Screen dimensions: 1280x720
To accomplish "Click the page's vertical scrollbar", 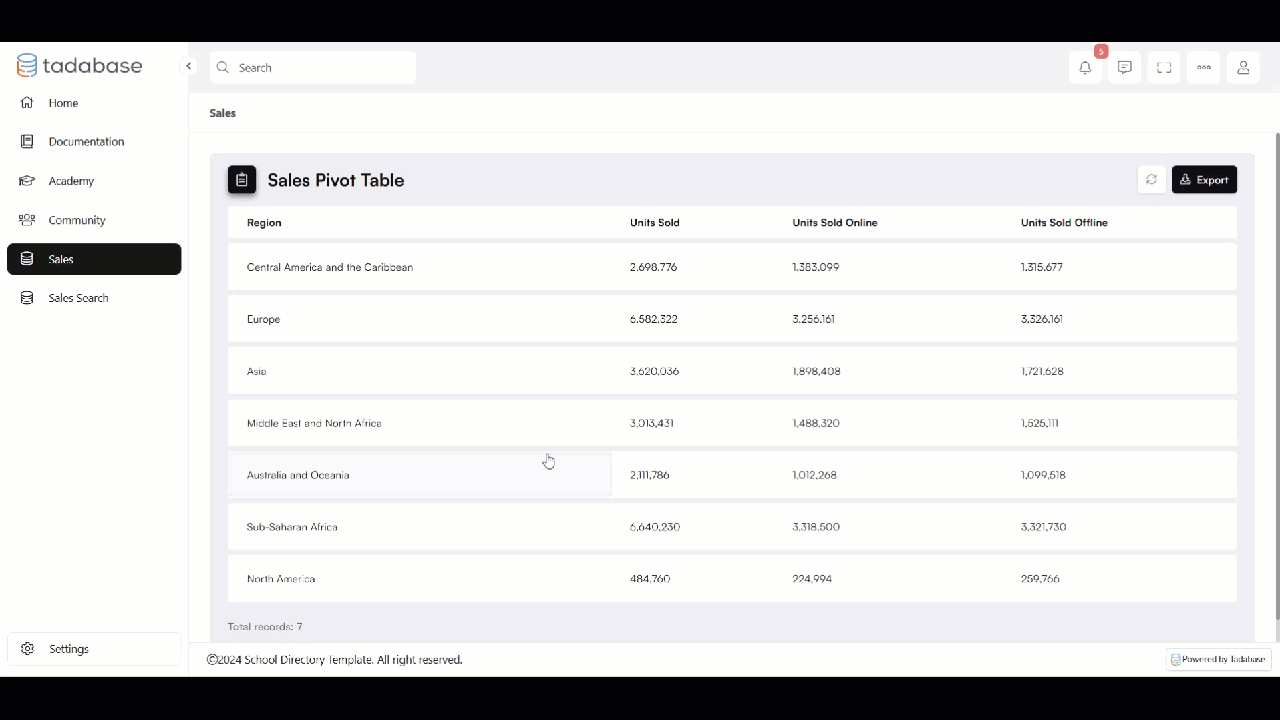I will [x=1276, y=380].
